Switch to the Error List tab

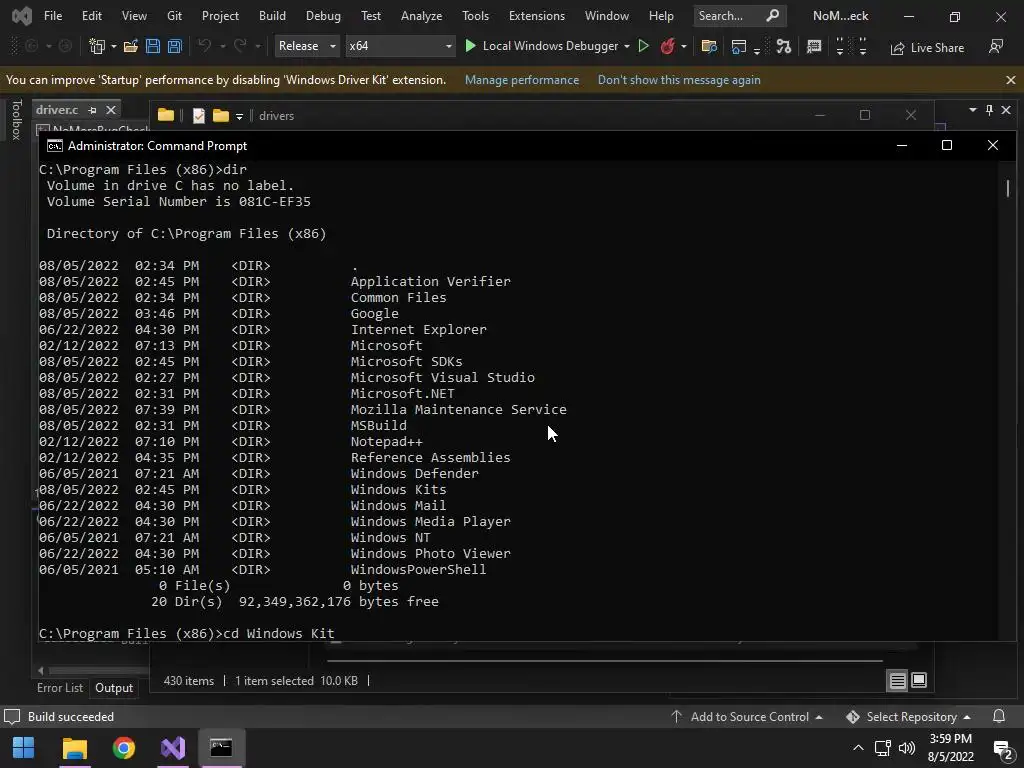pos(60,688)
